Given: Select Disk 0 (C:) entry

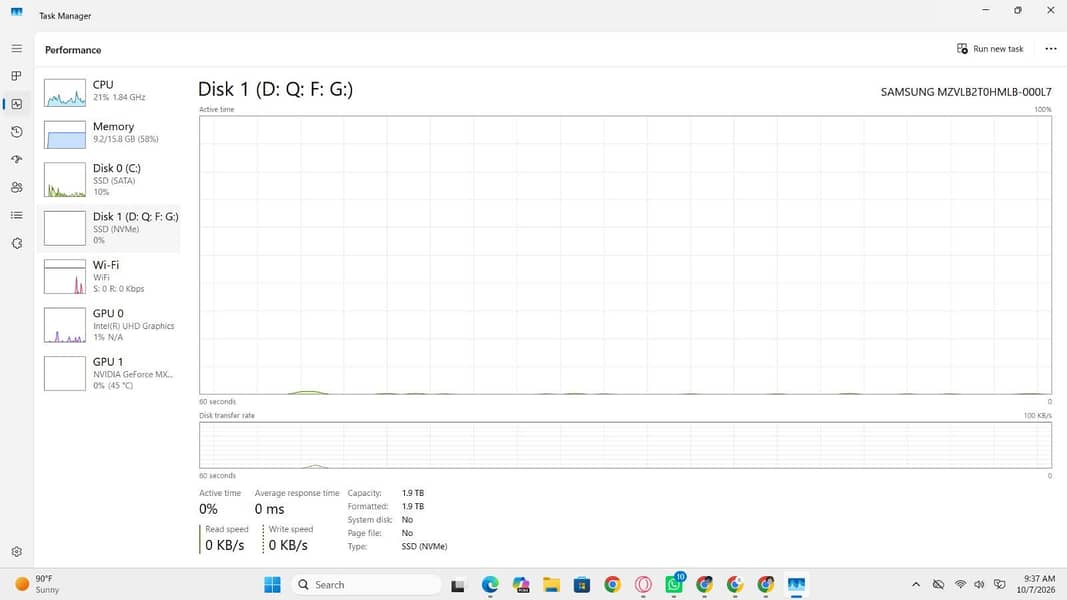Looking at the screenshot, I should click(x=109, y=180).
